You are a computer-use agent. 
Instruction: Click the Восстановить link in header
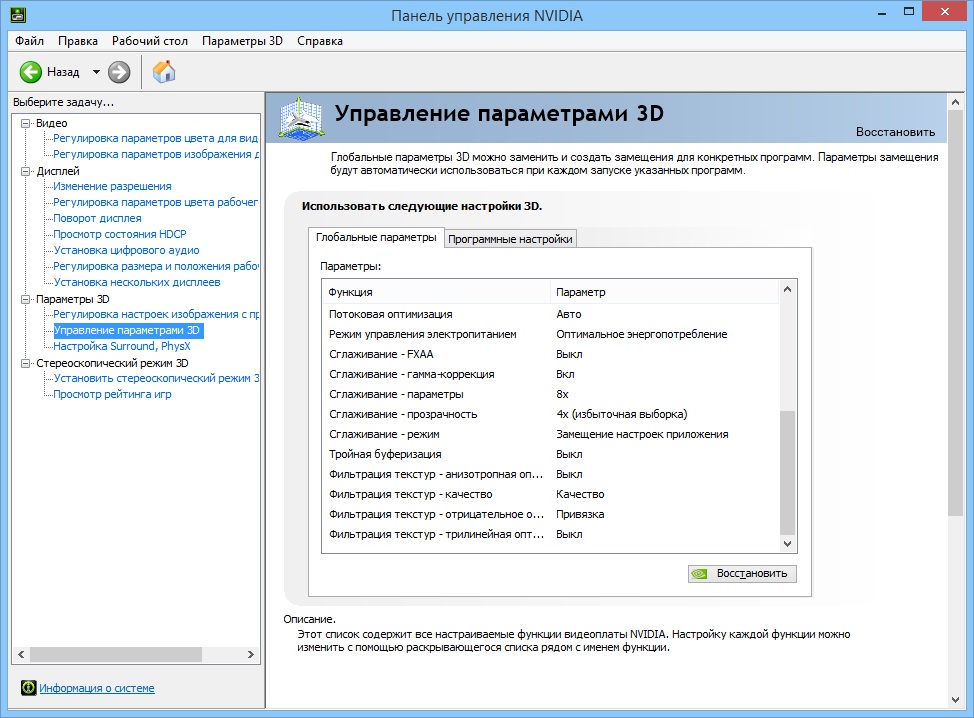point(895,132)
